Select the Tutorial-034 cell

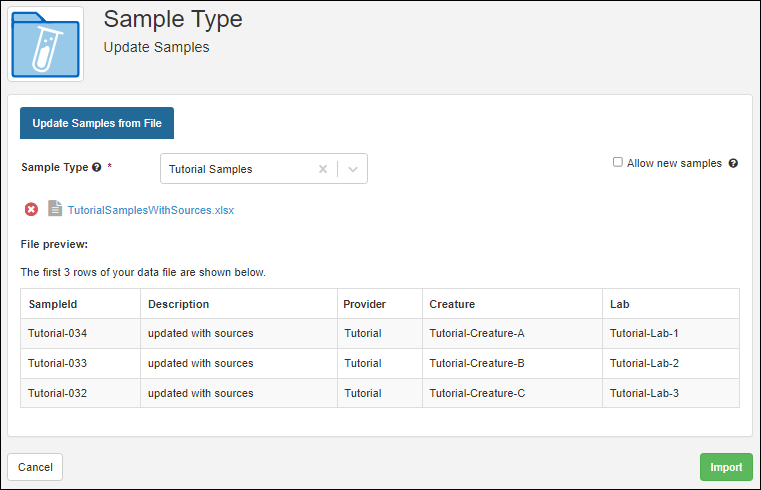[58, 333]
